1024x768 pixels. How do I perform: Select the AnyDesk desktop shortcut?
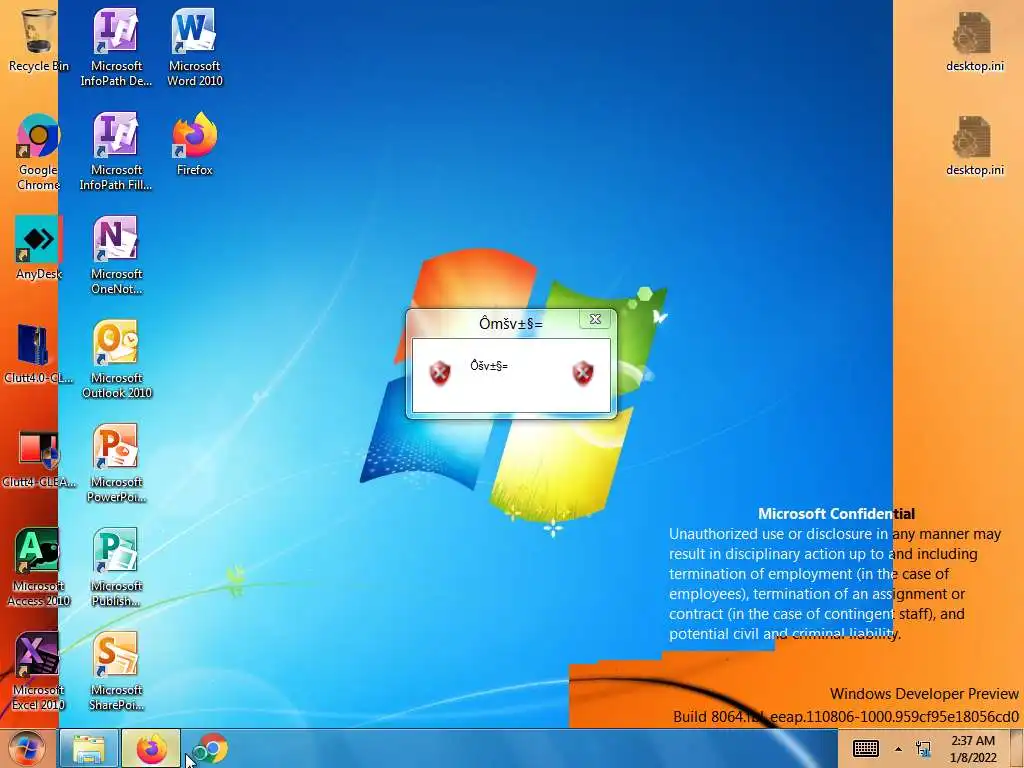[39, 248]
